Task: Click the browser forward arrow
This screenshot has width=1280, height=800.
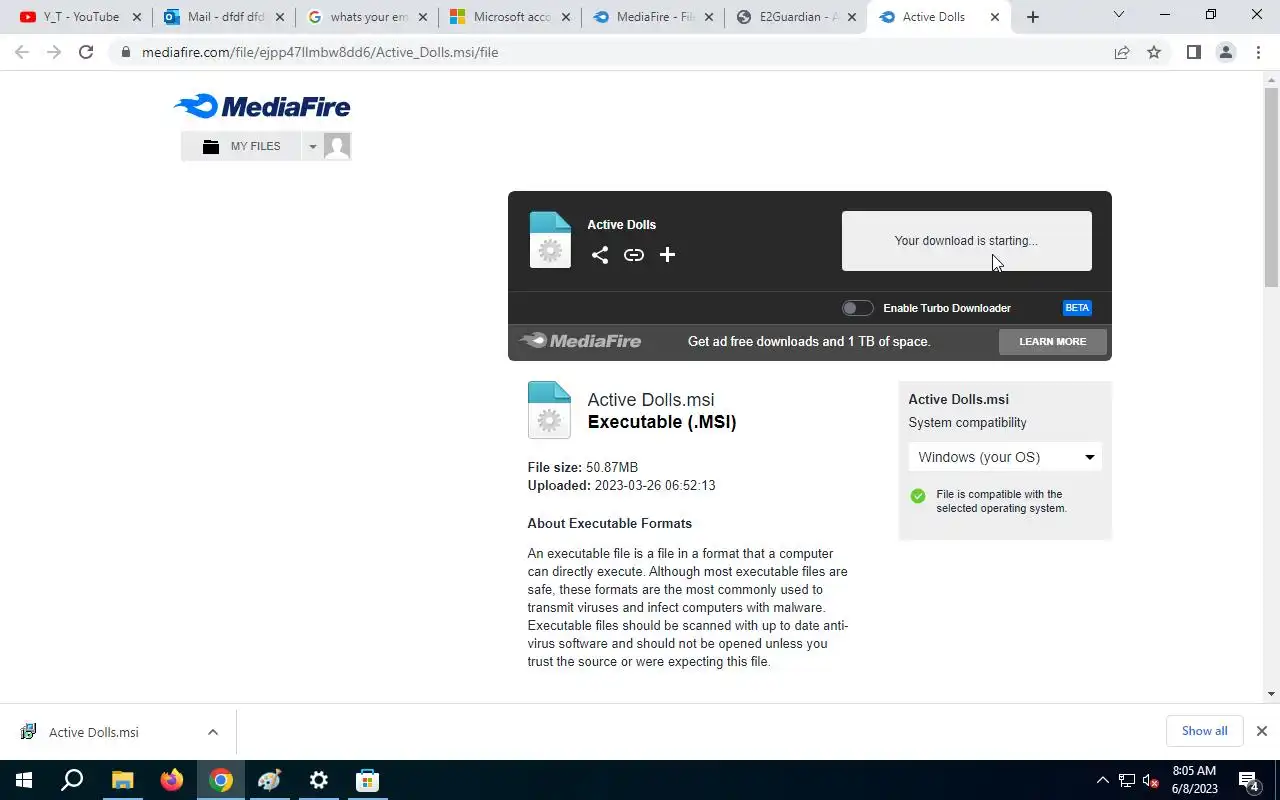Action: 54,52
